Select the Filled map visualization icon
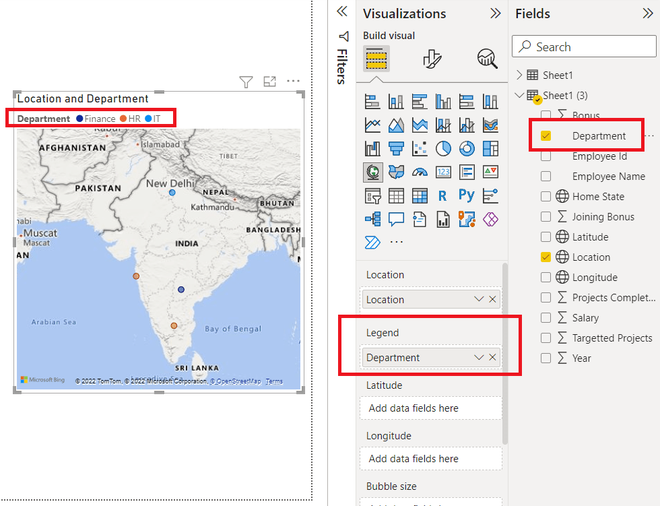Image resolution: width=660 pixels, height=506 pixels. tap(396, 172)
